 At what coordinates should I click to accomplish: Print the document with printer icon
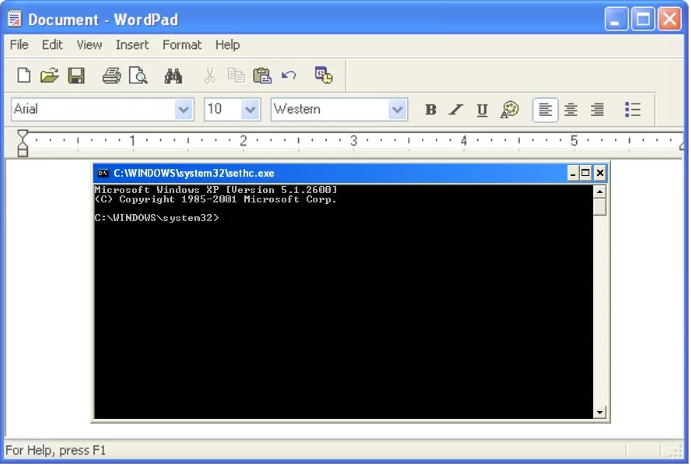pos(111,76)
